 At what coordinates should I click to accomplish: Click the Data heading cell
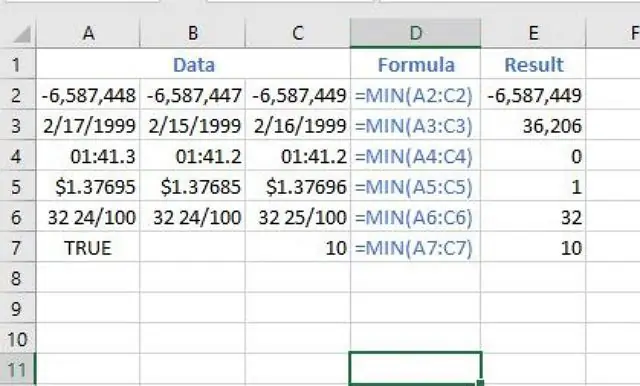(193, 64)
